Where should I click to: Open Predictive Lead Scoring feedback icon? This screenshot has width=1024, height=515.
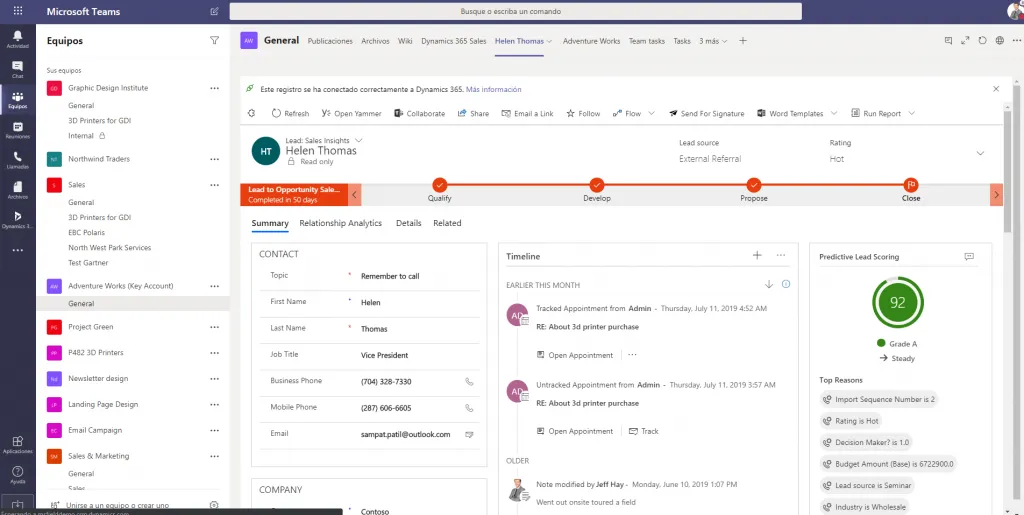coord(968,257)
